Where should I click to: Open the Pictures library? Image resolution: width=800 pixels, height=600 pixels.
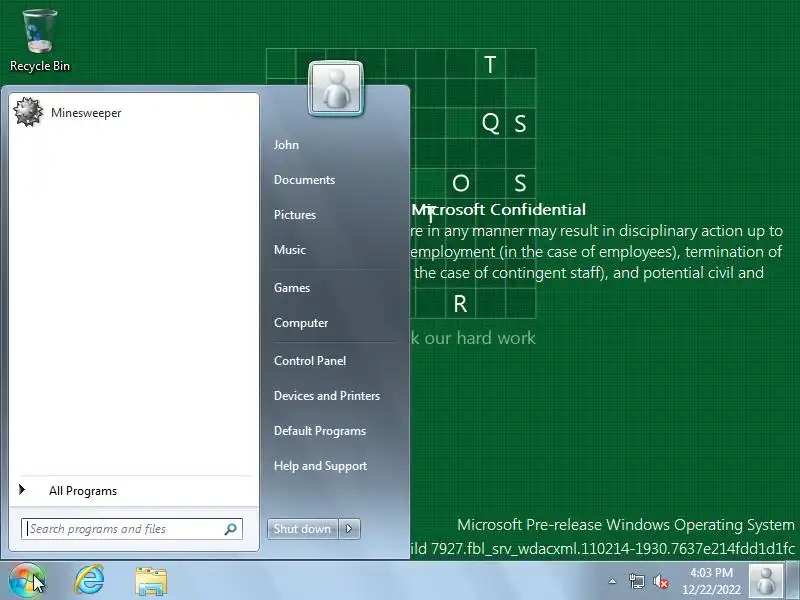click(294, 215)
